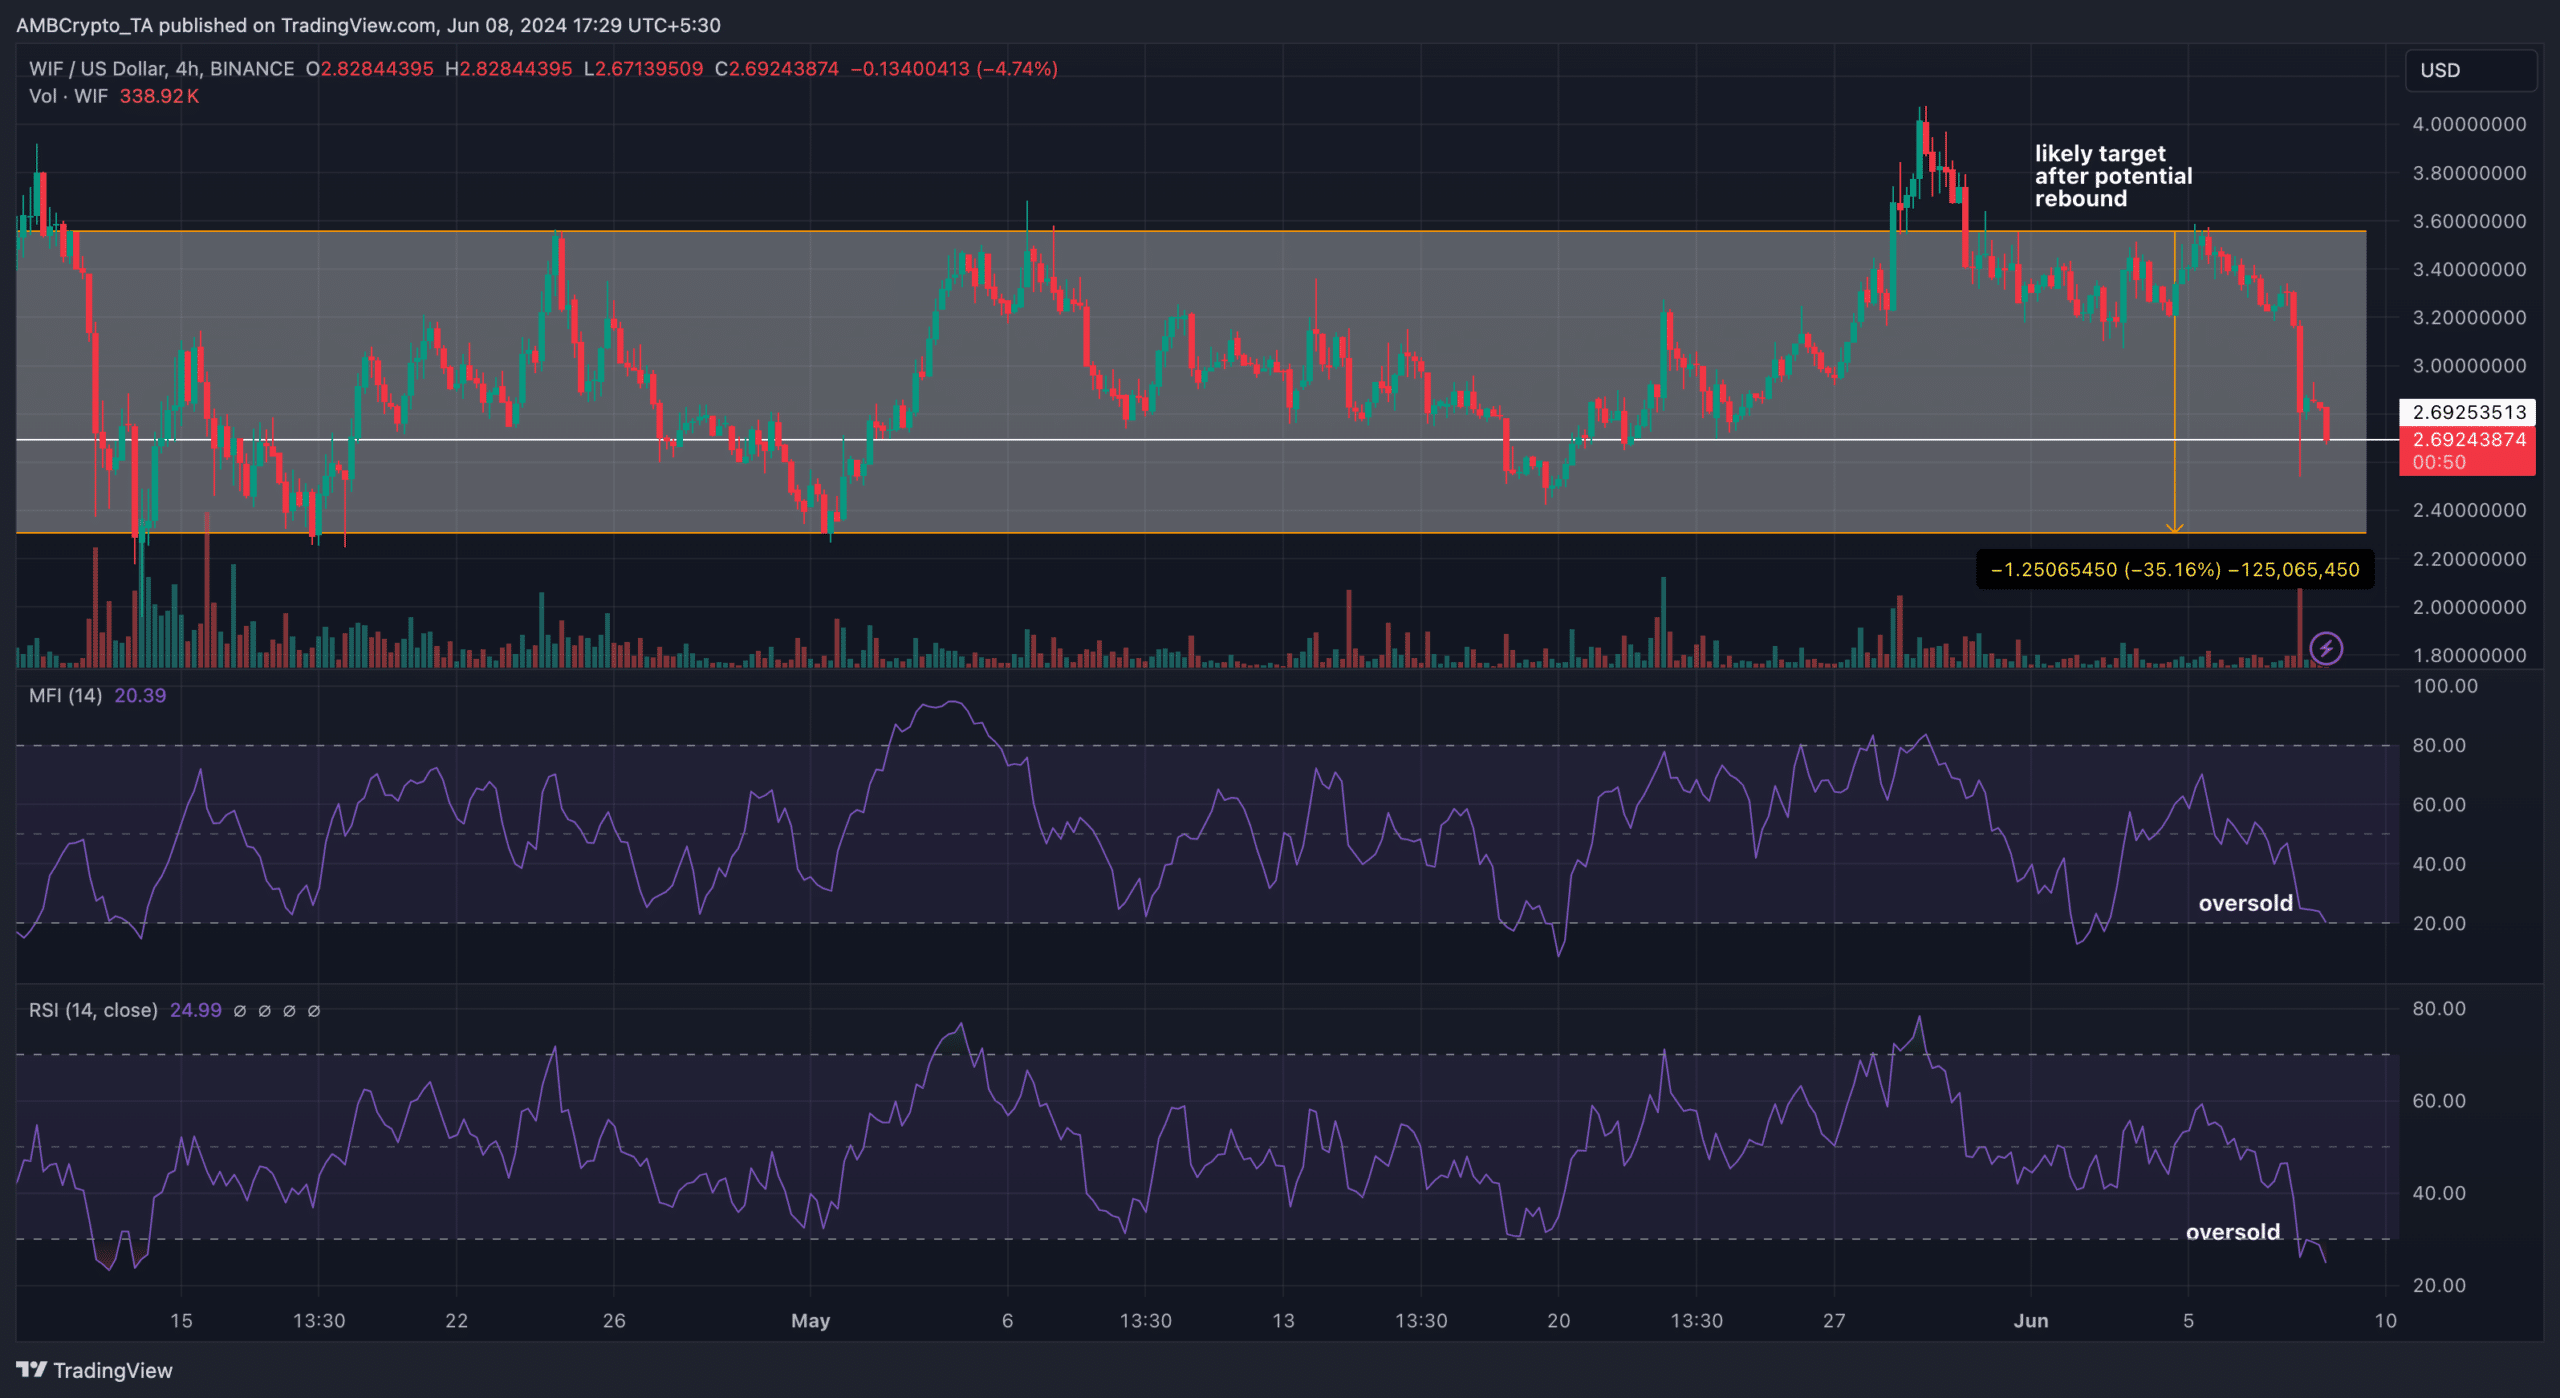This screenshot has height=1398, width=2560.
Task: Click the WIF / US Dollar symbol title
Action: (x=161, y=69)
